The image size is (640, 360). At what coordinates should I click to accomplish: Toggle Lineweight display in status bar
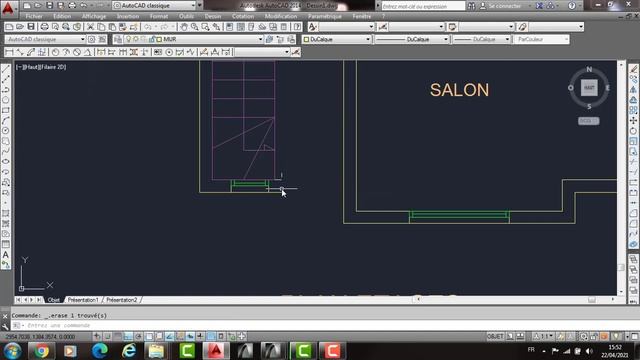tap(200, 336)
